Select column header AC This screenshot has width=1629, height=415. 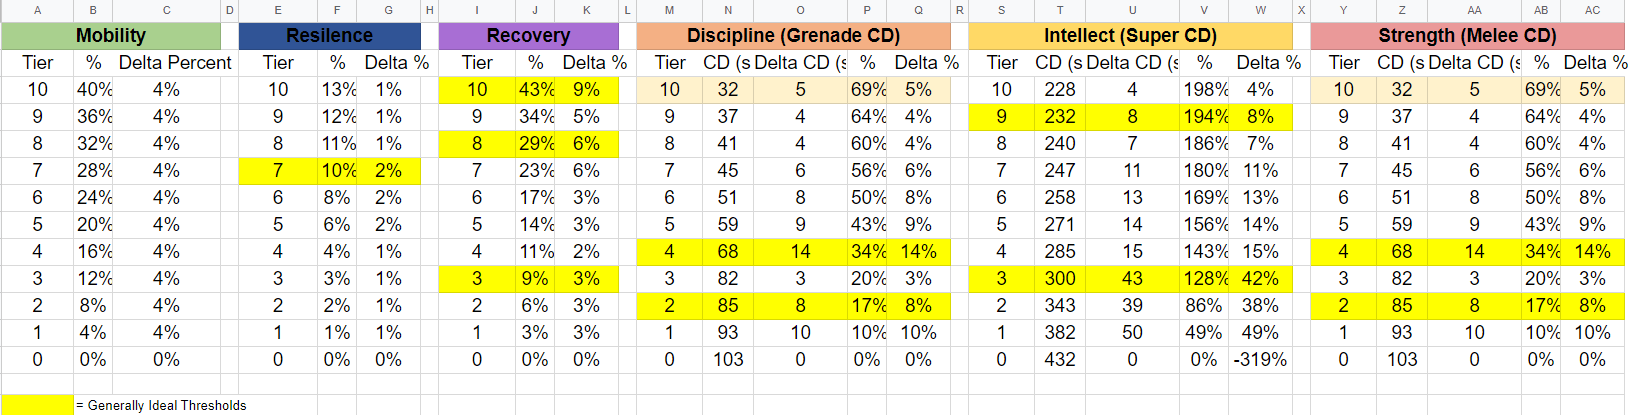tap(1592, 10)
